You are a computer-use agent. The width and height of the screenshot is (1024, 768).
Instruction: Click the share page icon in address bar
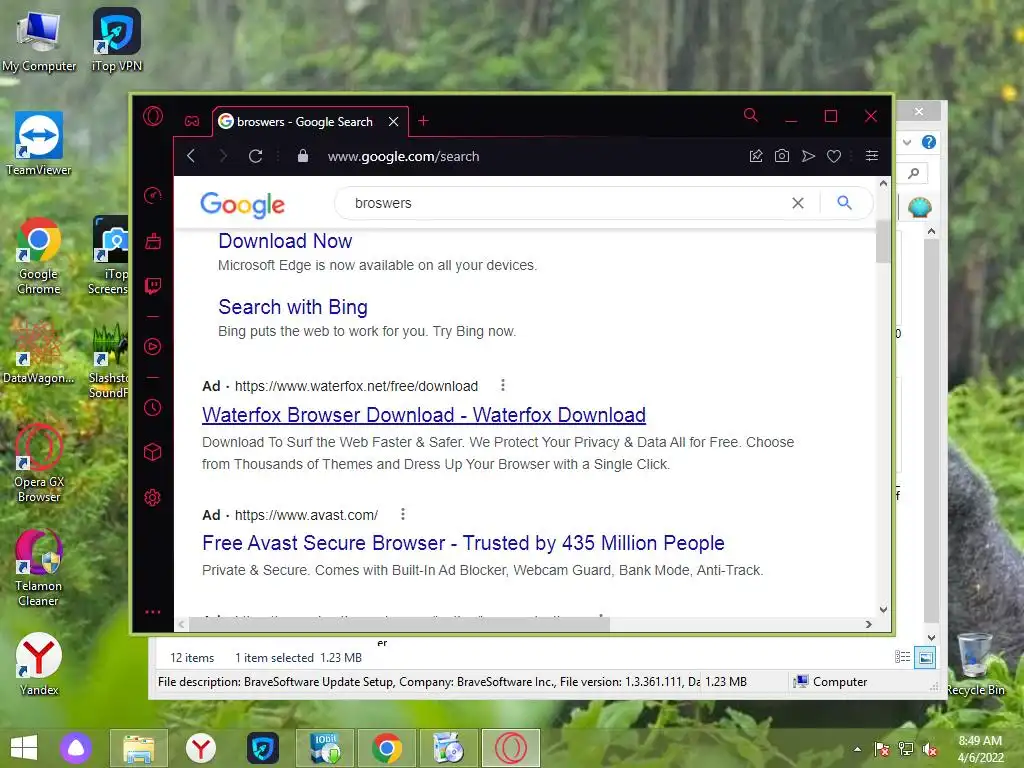[x=756, y=156]
